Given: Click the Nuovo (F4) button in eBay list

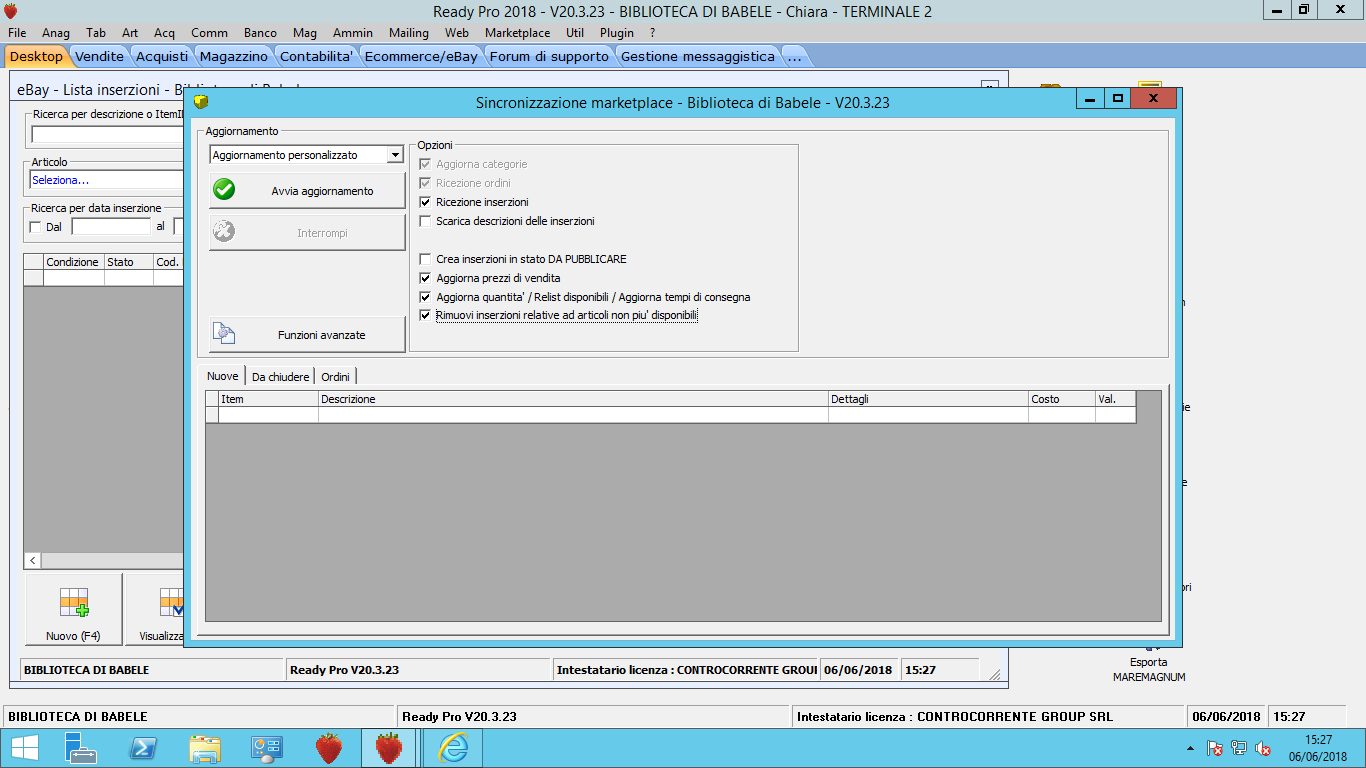Looking at the screenshot, I should pyautogui.click(x=74, y=609).
